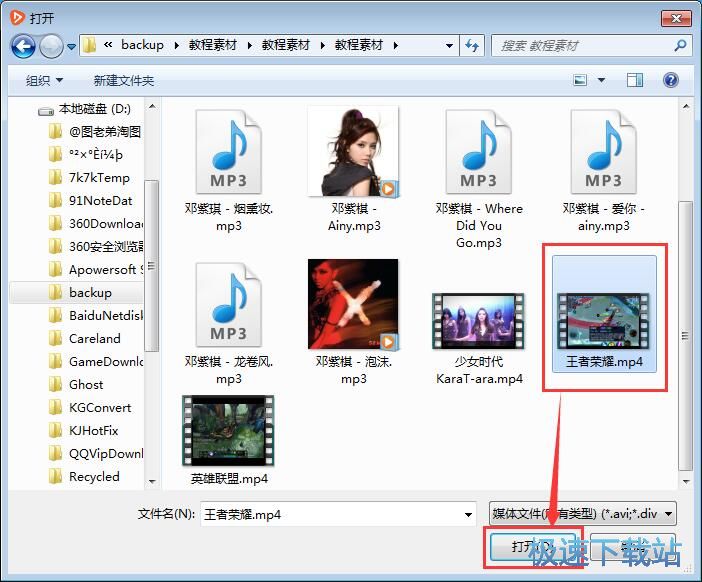Click the refresh icon beside the address bar

click(x=472, y=45)
